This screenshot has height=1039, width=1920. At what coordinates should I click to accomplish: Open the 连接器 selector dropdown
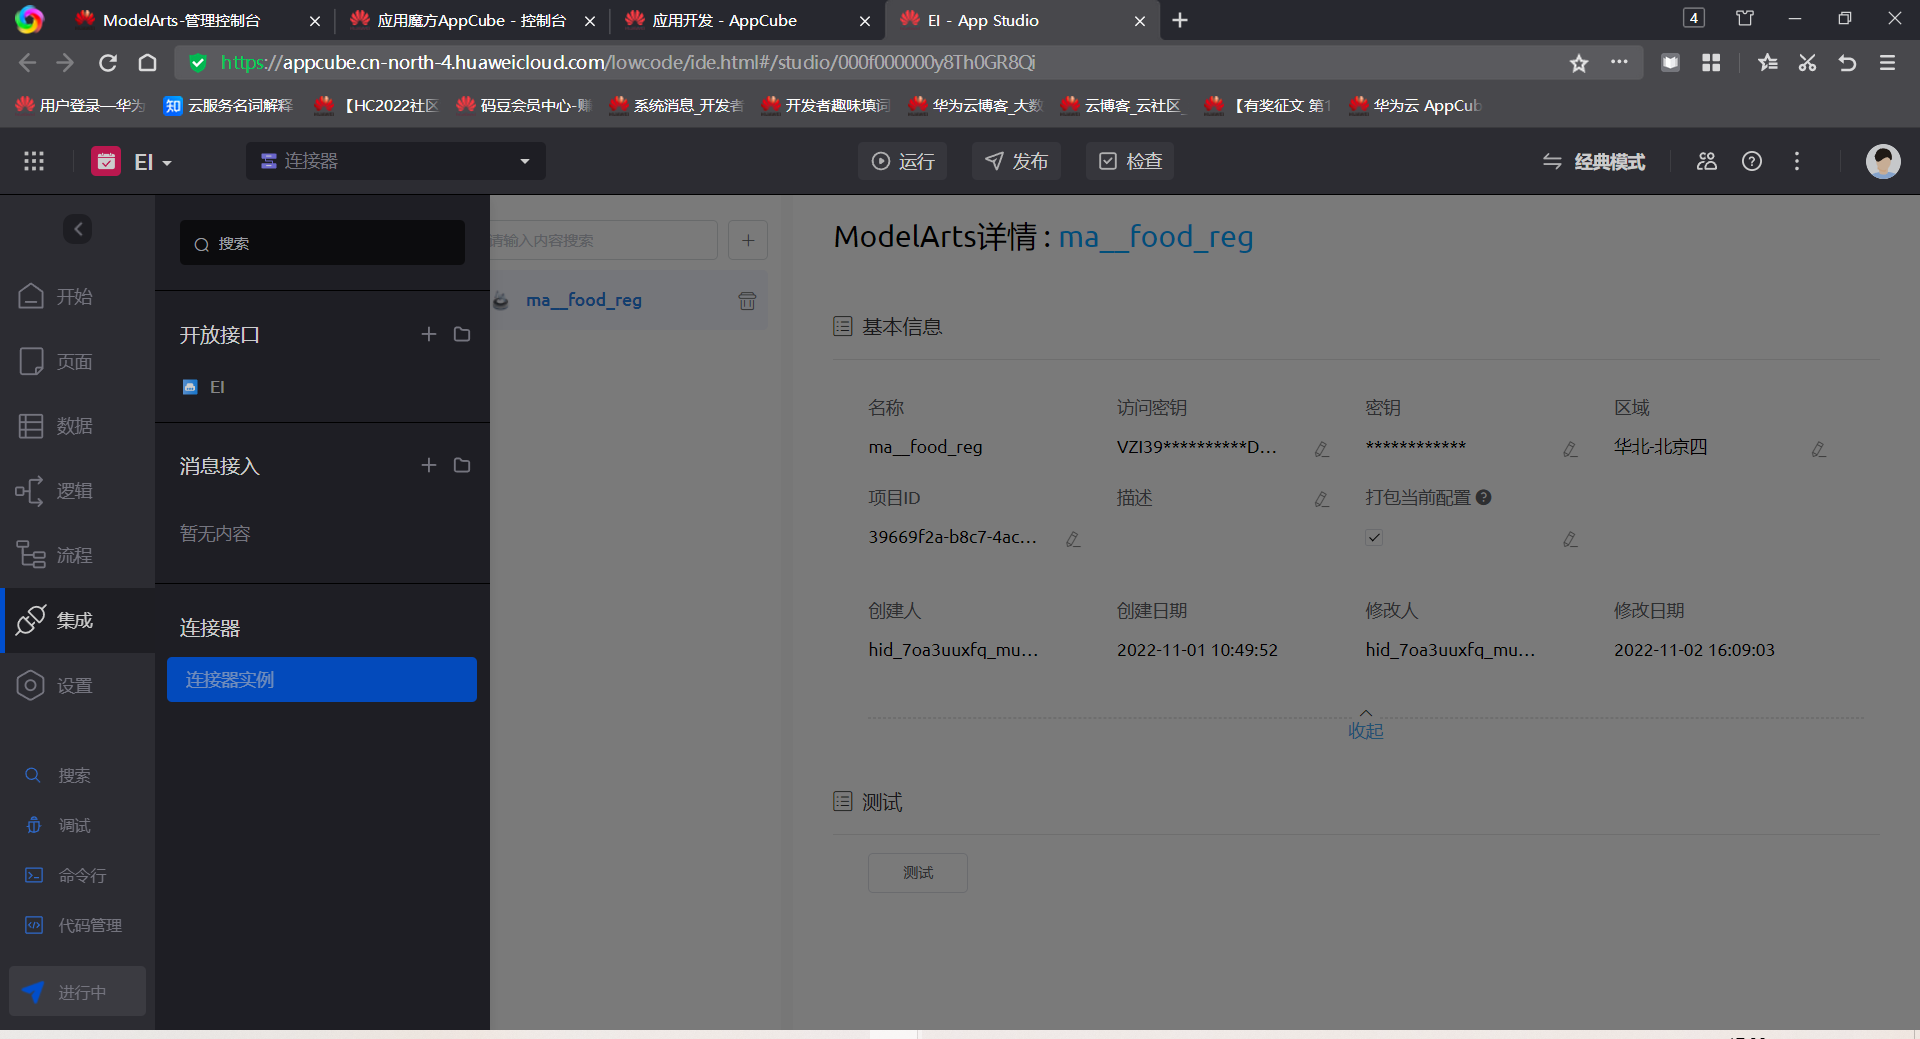coord(396,161)
